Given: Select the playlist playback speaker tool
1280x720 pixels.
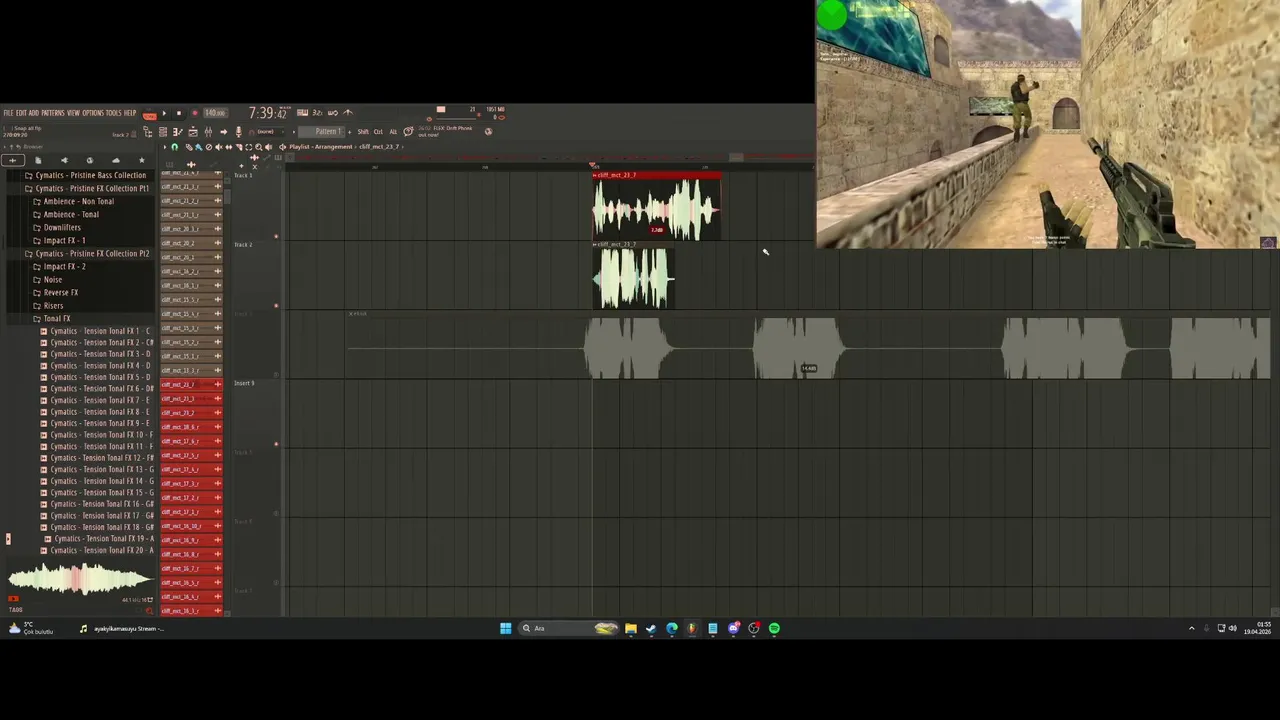Looking at the screenshot, I should [x=268, y=147].
